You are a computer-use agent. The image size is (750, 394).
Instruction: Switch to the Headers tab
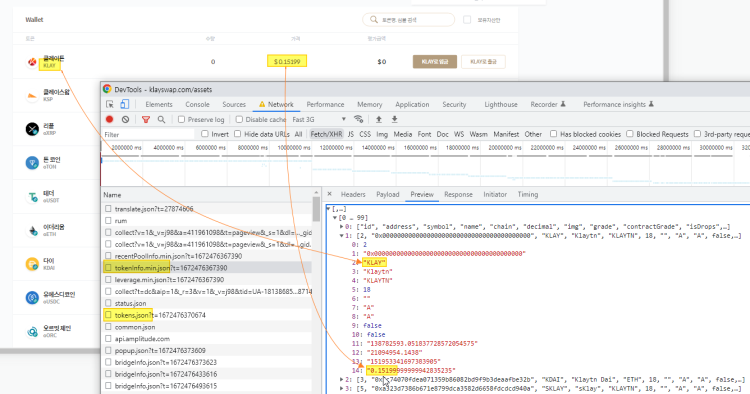coord(353,195)
